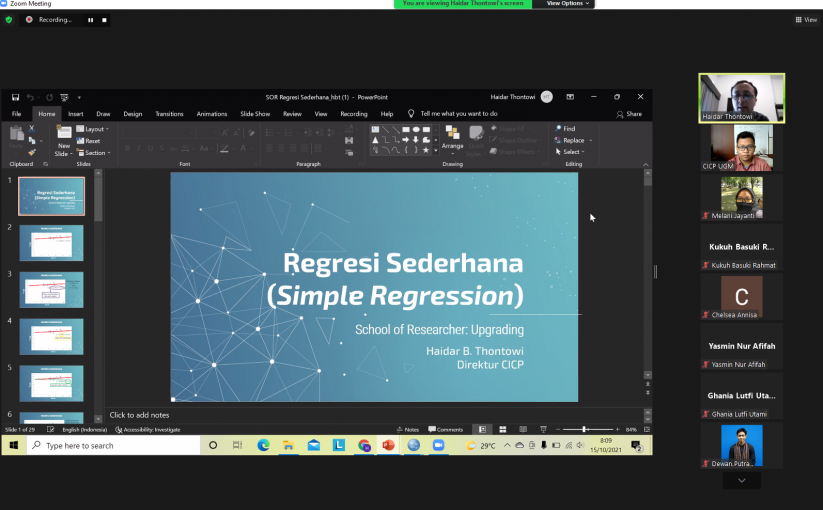Open the Layout dropdown

click(x=95, y=129)
